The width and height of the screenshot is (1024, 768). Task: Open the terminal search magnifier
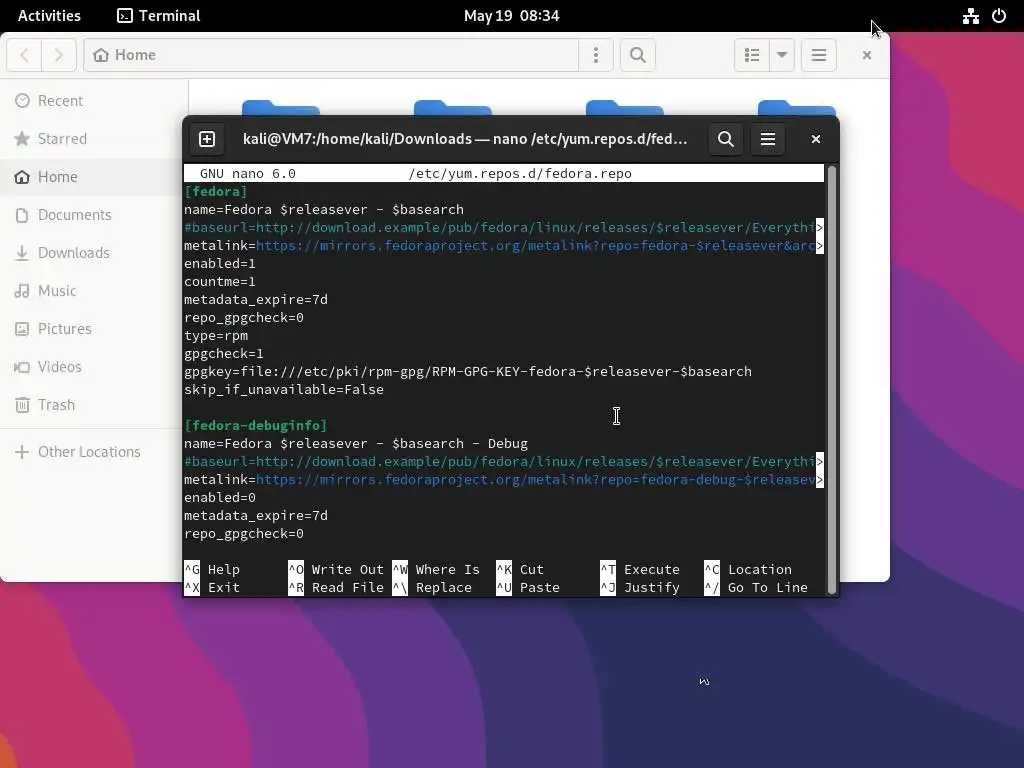pyautogui.click(x=726, y=139)
